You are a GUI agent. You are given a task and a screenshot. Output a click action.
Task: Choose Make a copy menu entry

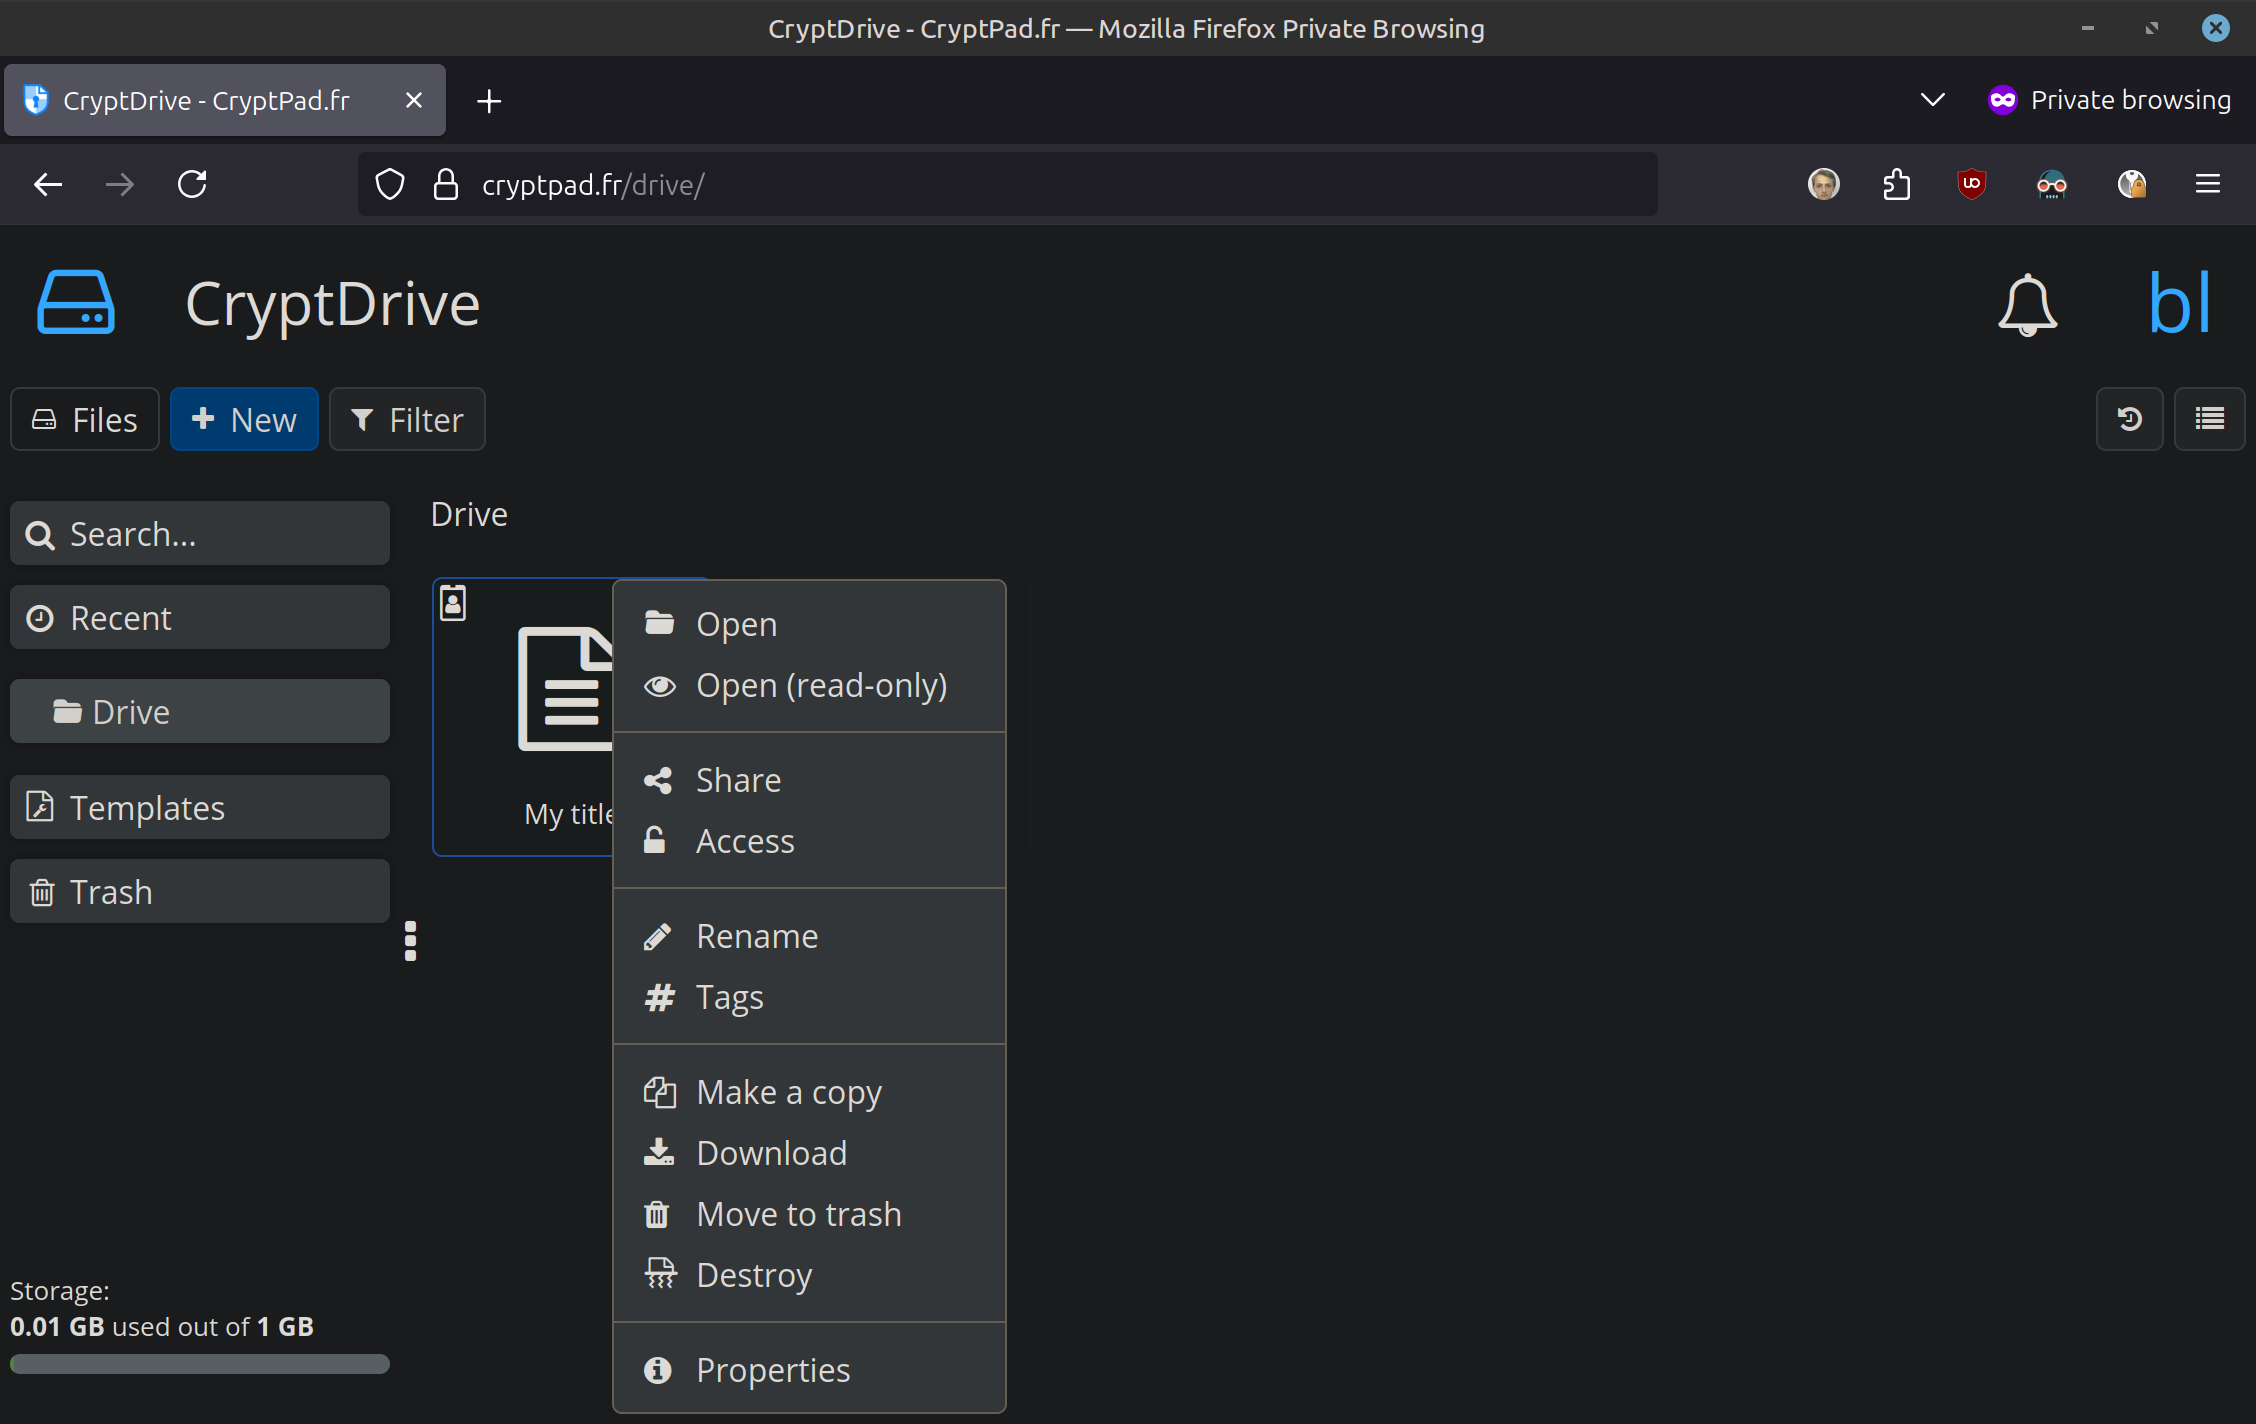pos(788,1092)
